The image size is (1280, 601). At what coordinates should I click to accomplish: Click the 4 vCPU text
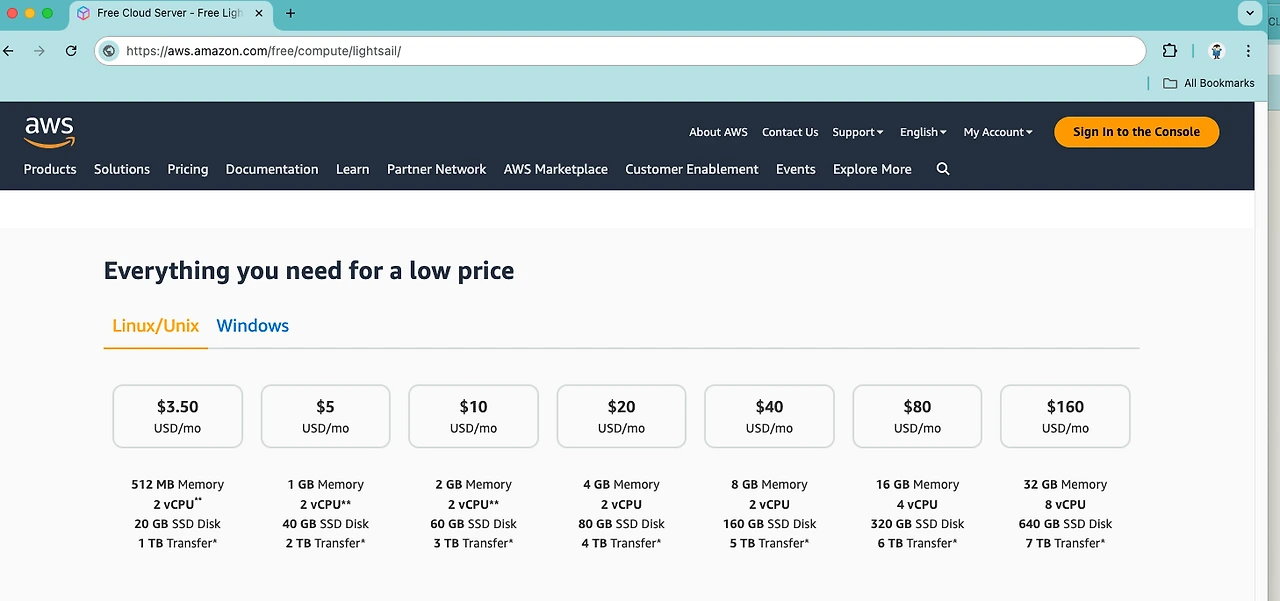click(x=917, y=504)
